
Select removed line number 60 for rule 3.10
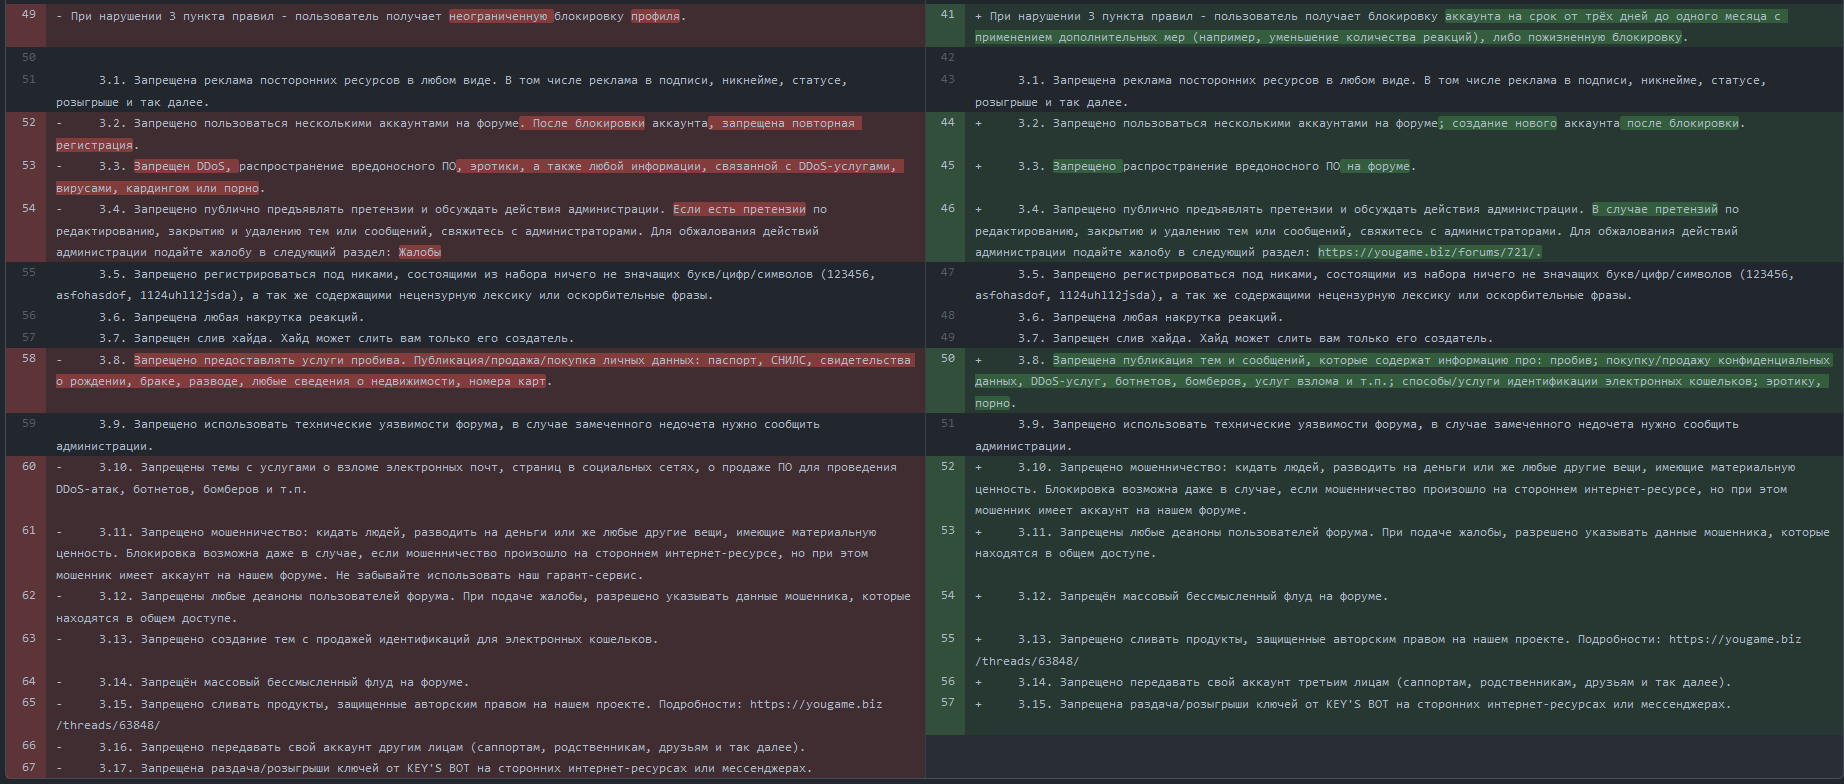[x=28, y=467]
